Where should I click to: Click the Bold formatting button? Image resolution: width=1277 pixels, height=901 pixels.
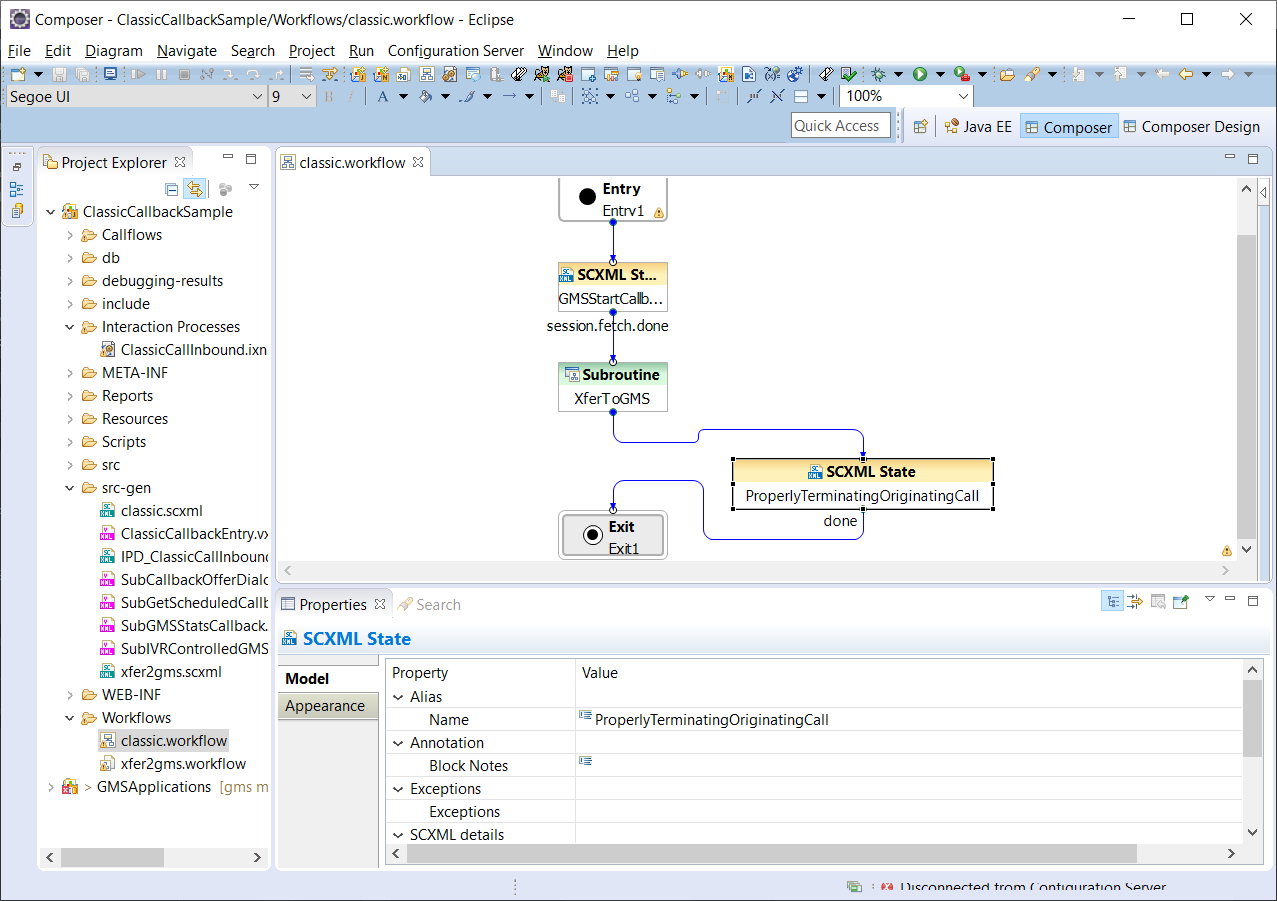click(328, 96)
